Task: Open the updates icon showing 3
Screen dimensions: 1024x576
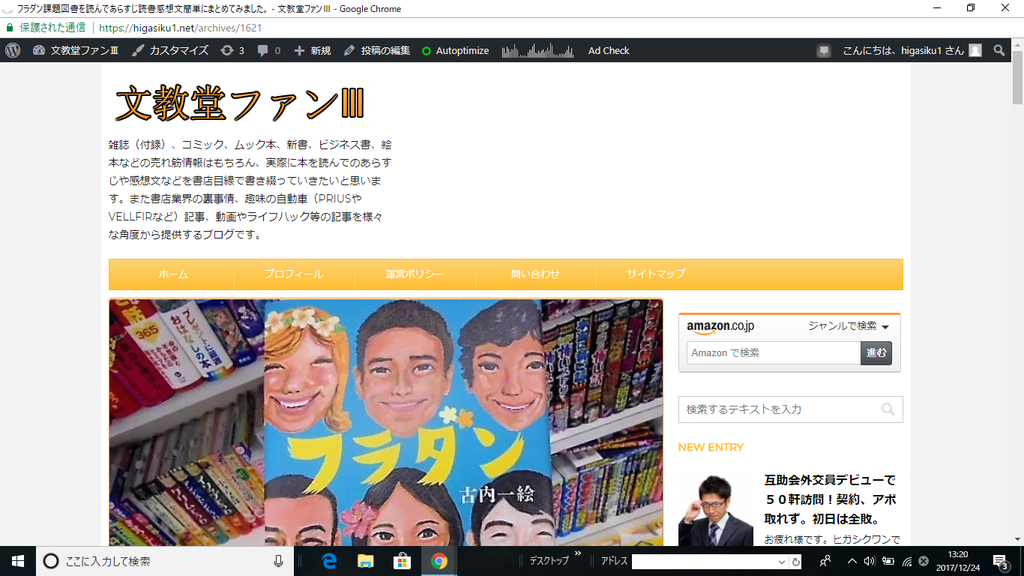Action: tap(232, 50)
